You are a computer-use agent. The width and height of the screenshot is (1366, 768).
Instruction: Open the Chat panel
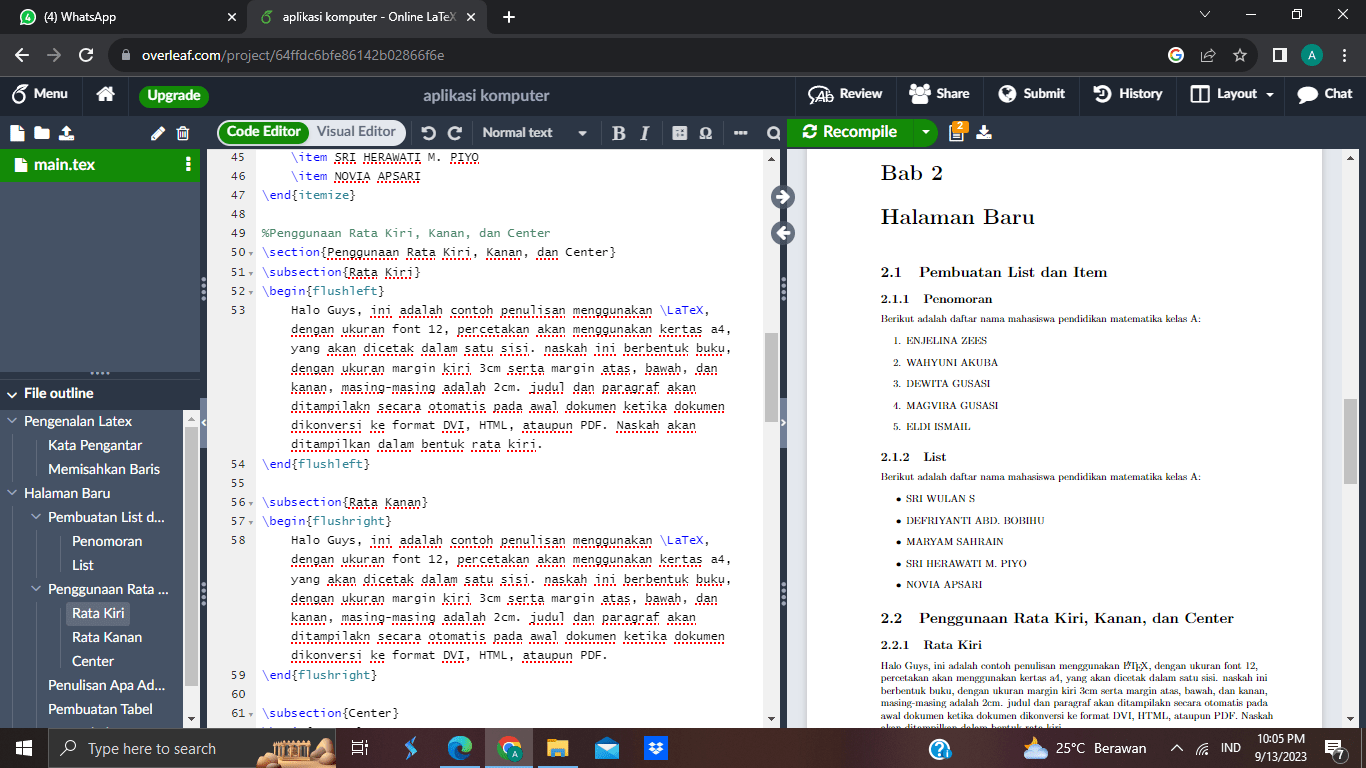tap(1324, 94)
